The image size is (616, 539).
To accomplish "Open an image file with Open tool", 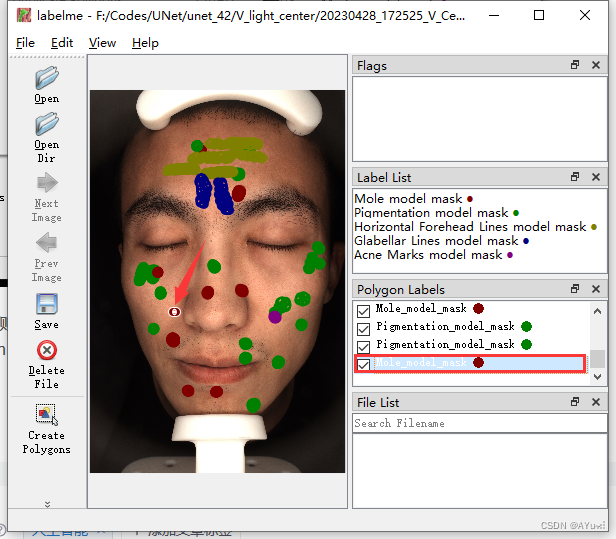I will point(47,85).
